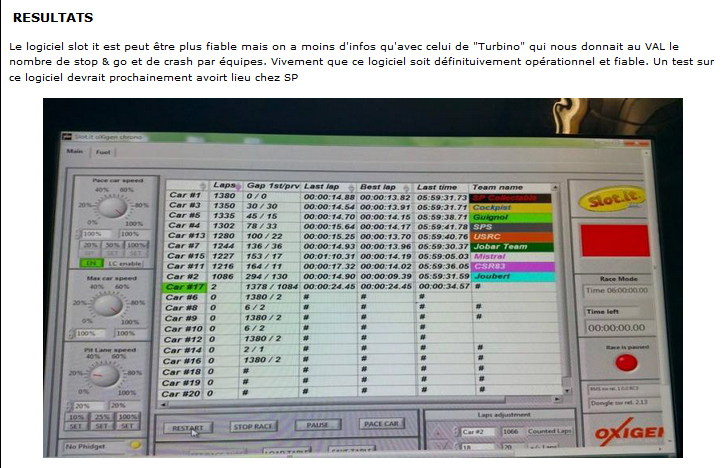This screenshot has width=723, height=468.
Task: Click the app icon in the Slot.it oXigen chrono title bar
Action: point(67,136)
